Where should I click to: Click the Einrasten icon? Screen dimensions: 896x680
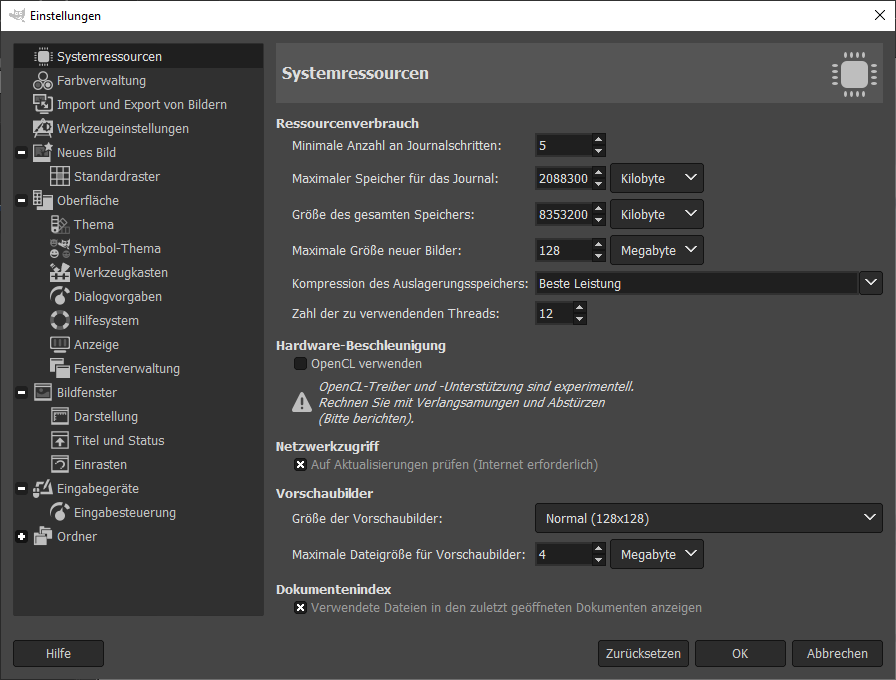pos(60,465)
